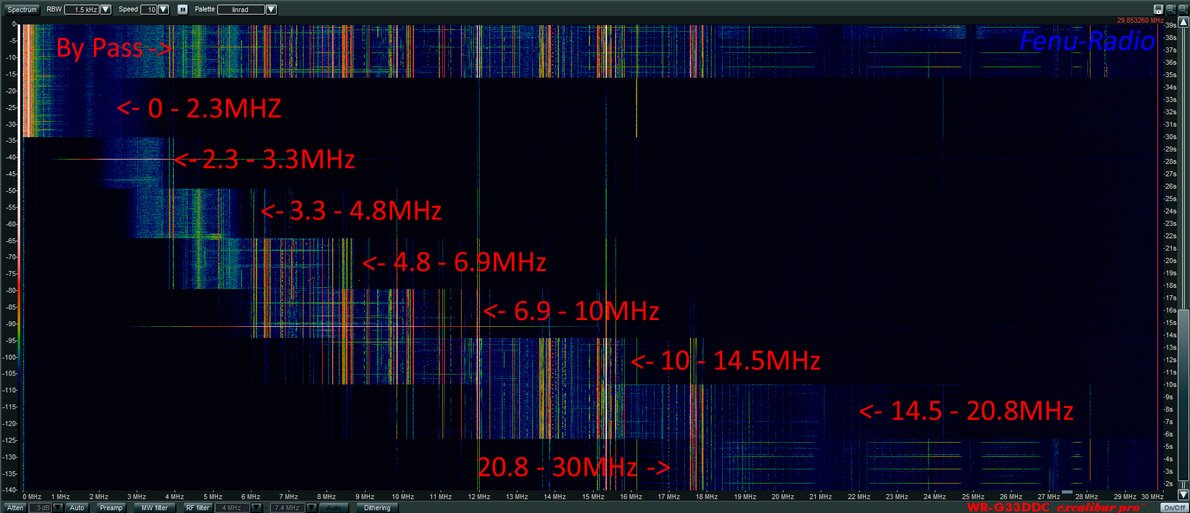Select the Spectrum tab

point(21,9)
